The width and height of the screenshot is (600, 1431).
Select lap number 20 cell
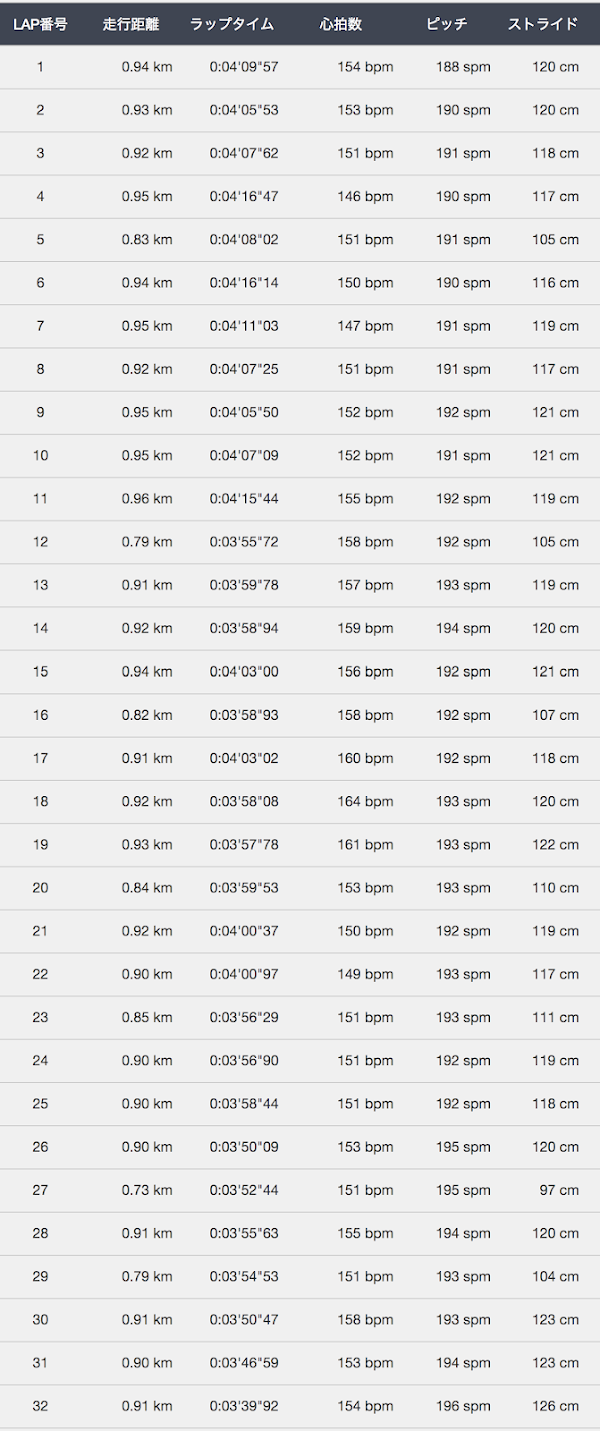[40, 888]
